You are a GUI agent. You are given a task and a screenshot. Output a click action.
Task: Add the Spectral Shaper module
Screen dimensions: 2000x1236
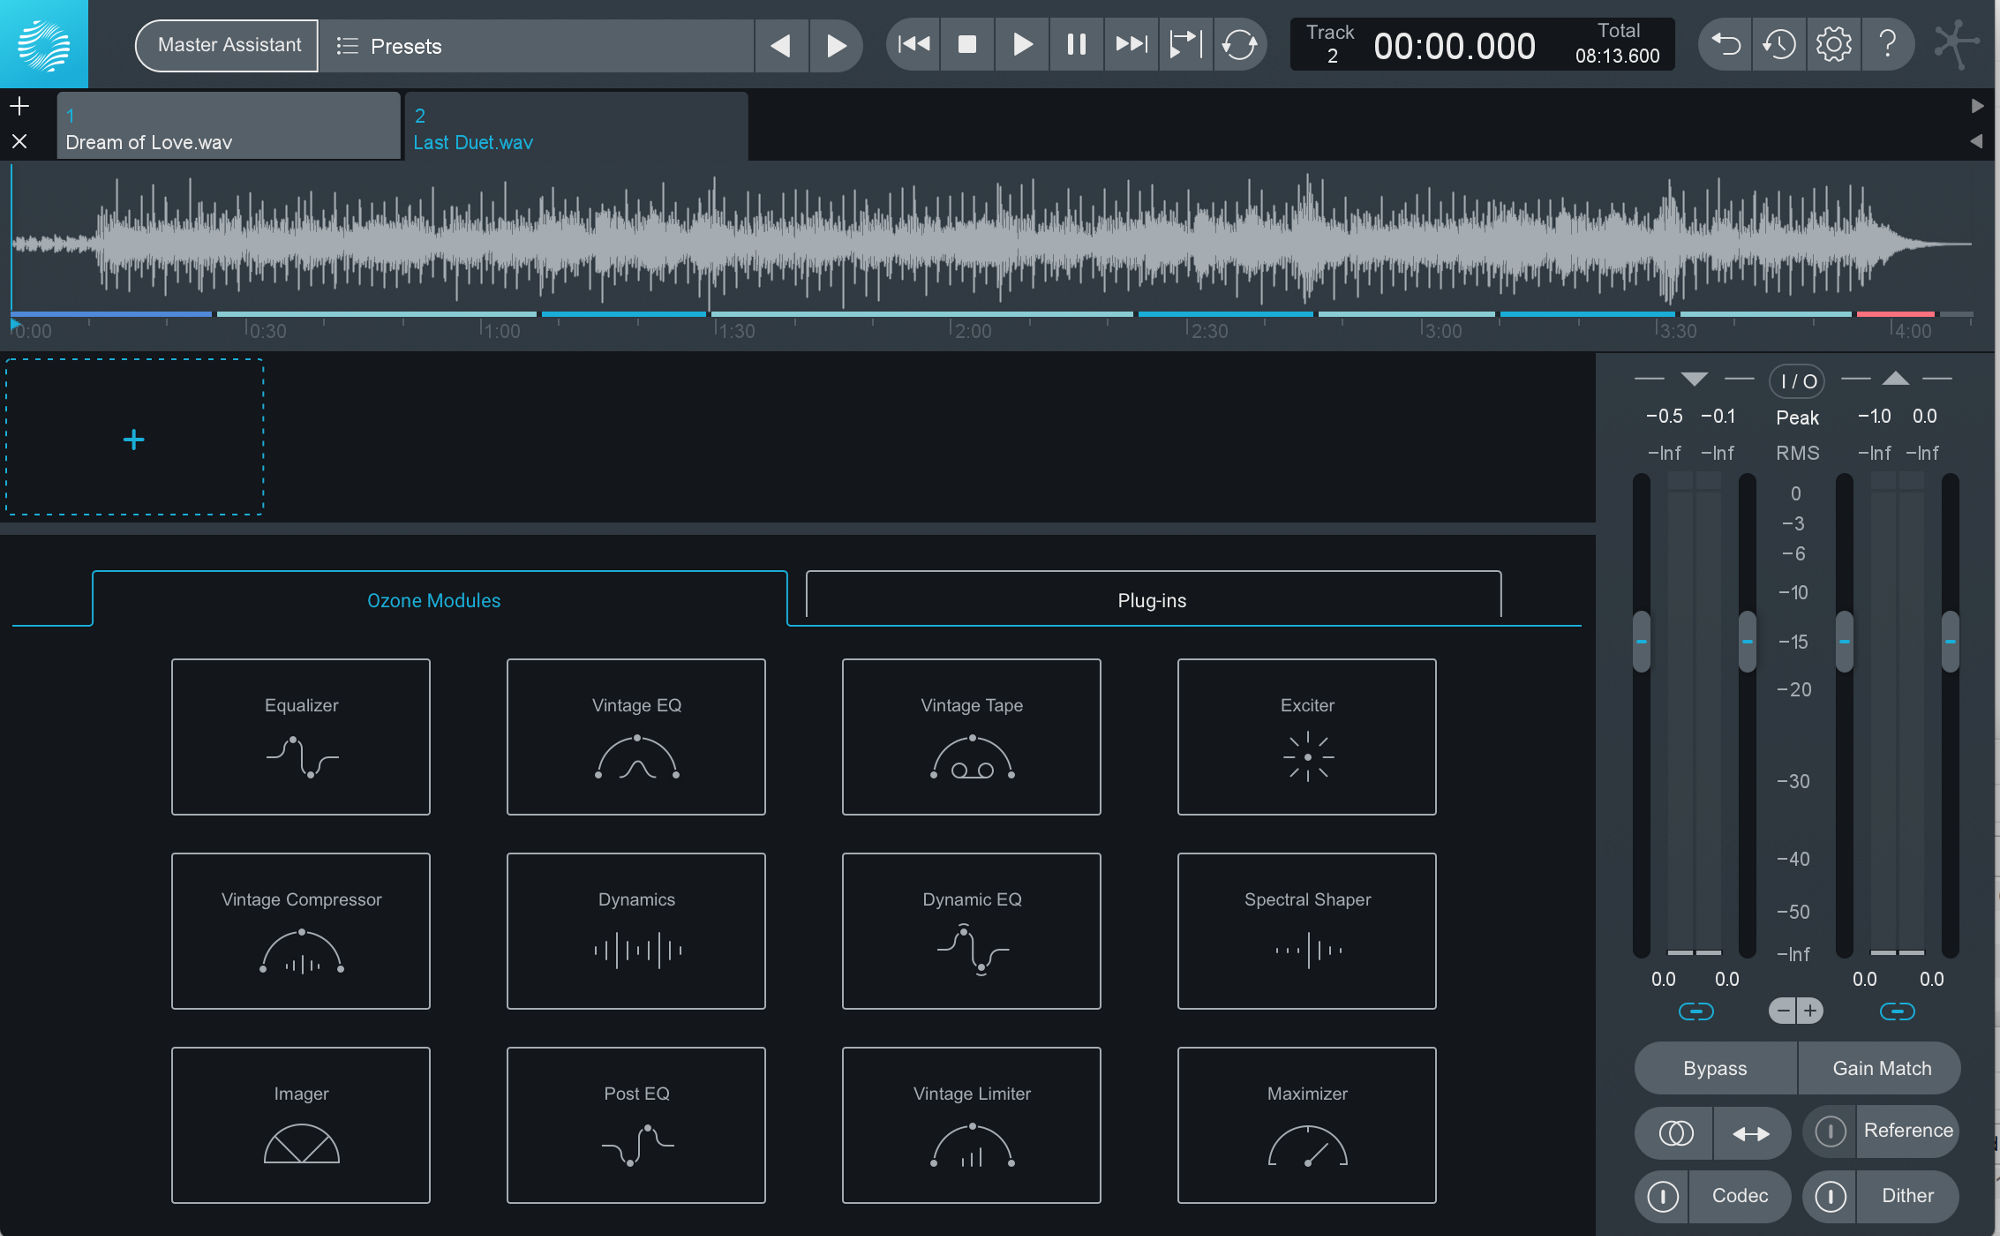pyautogui.click(x=1306, y=931)
